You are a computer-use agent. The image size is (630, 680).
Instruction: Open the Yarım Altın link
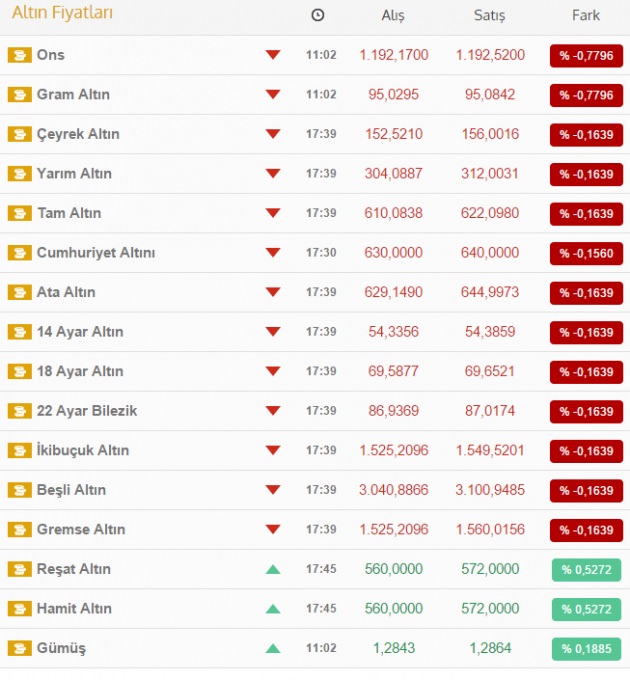74,174
